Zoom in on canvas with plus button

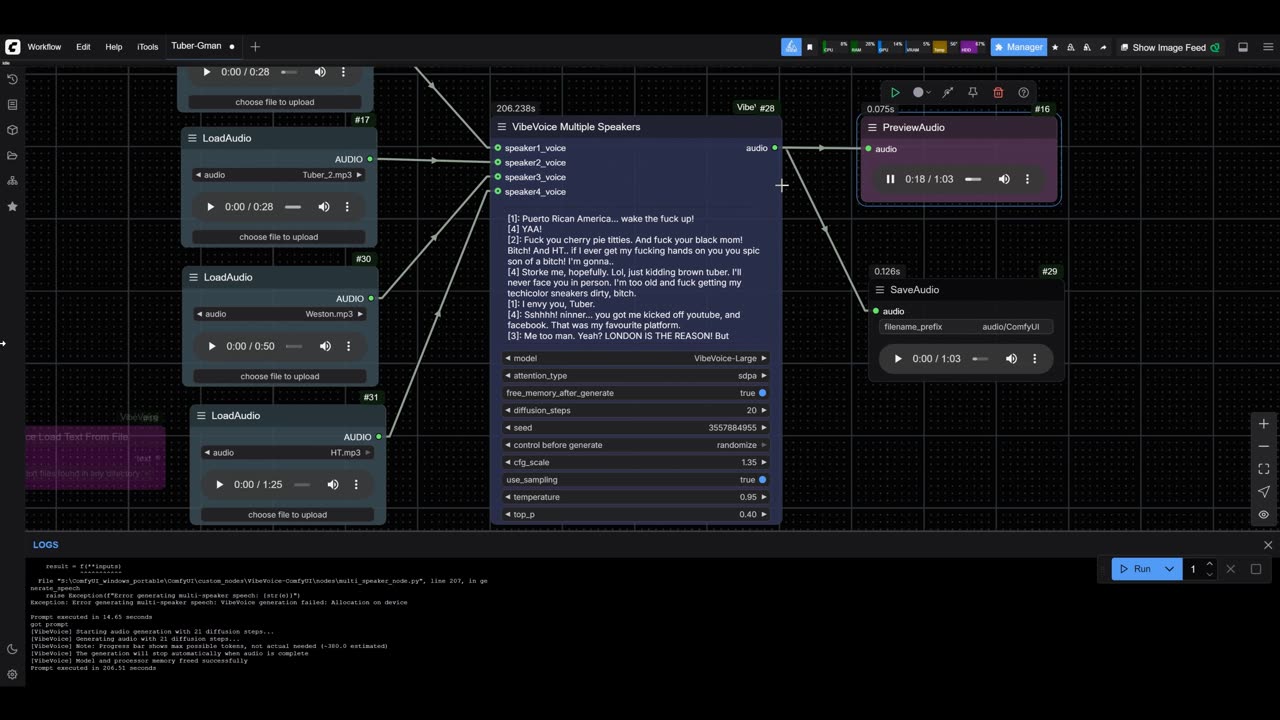(x=1263, y=424)
